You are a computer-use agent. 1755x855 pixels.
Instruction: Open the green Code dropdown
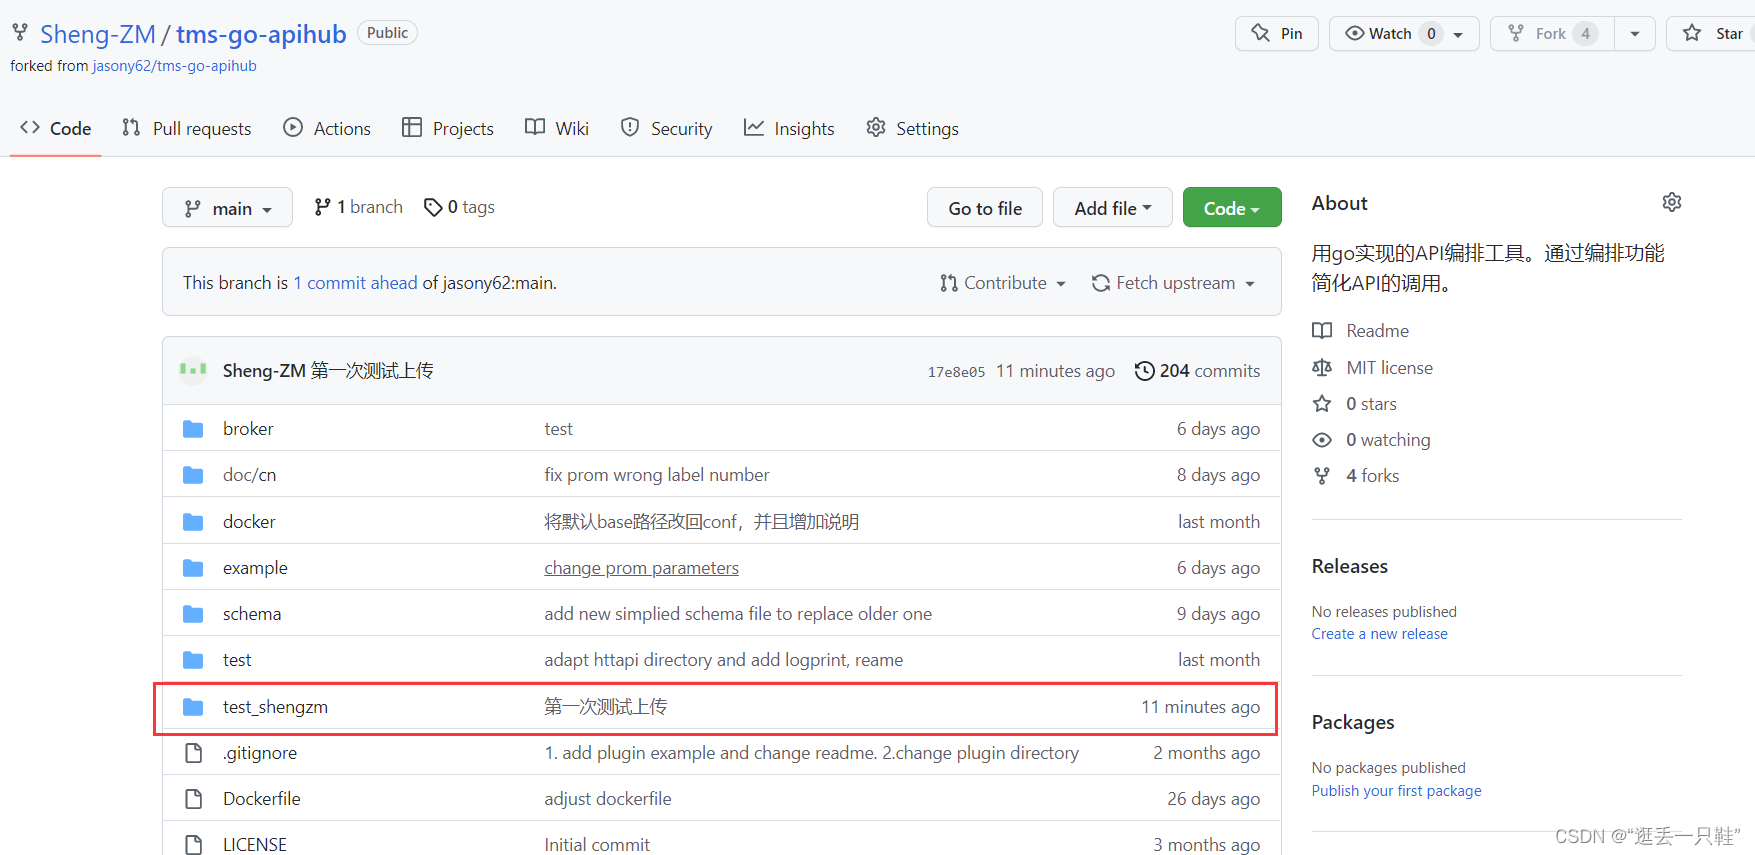coord(1232,208)
